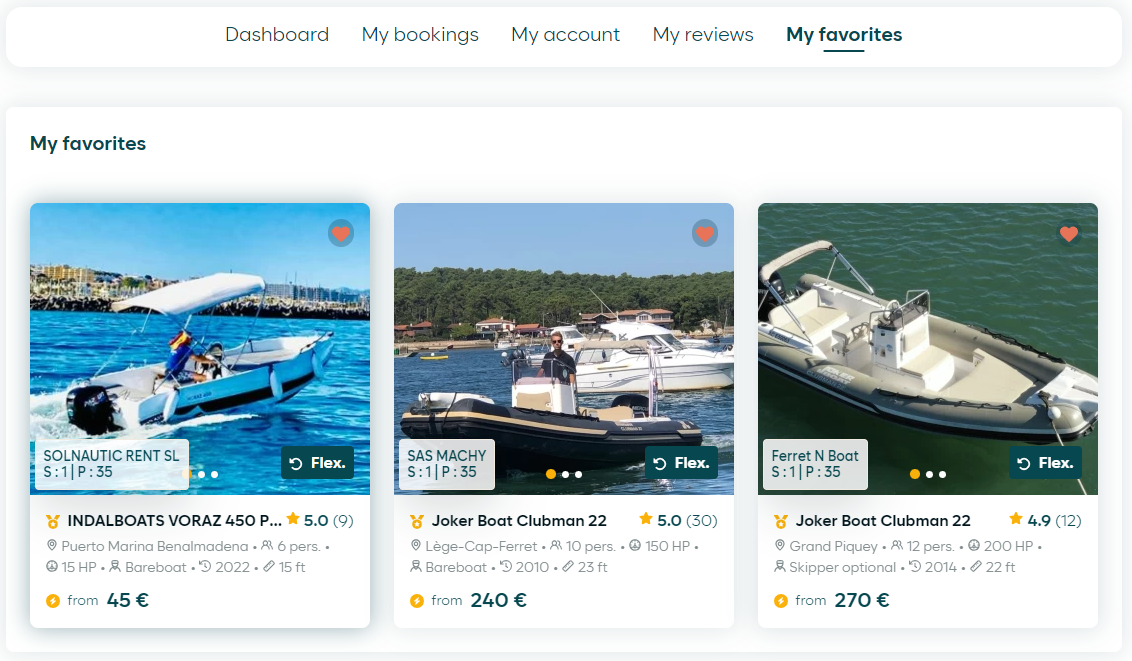1132x661 pixels.
Task: Click Flex. badge on SAS MACHY card
Action: 682,463
